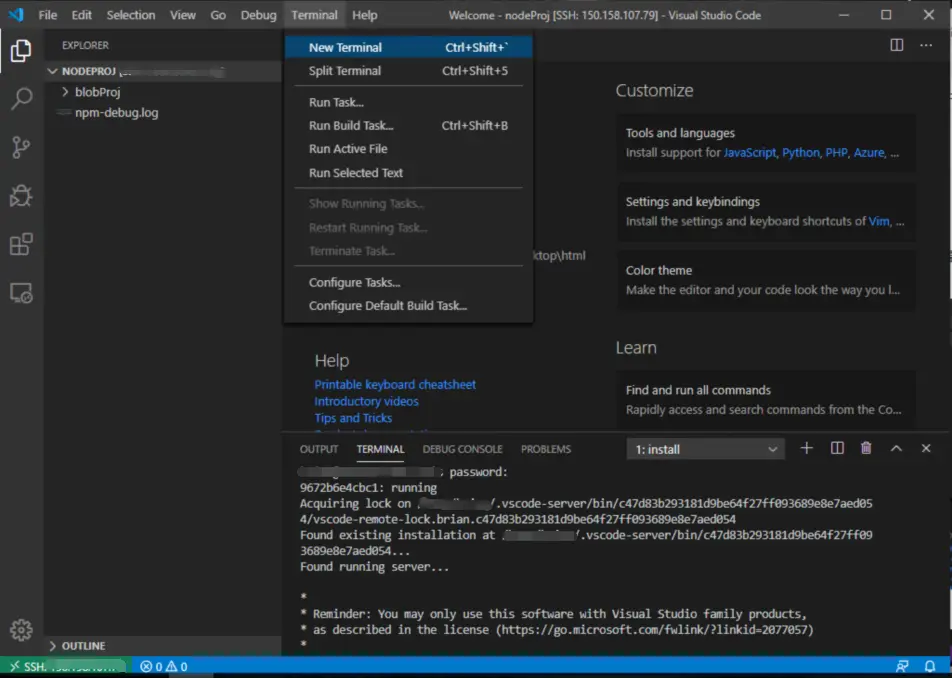This screenshot has width=952, height=678.
Task: Switch to the OUTPUT panel tab
Action: [319, 449]
